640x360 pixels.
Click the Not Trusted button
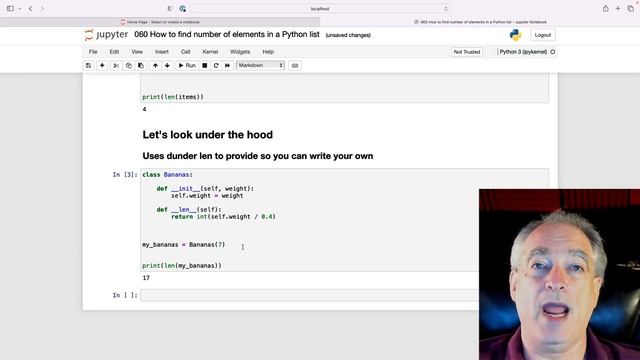pyautogui.click(x=467, y=52)
